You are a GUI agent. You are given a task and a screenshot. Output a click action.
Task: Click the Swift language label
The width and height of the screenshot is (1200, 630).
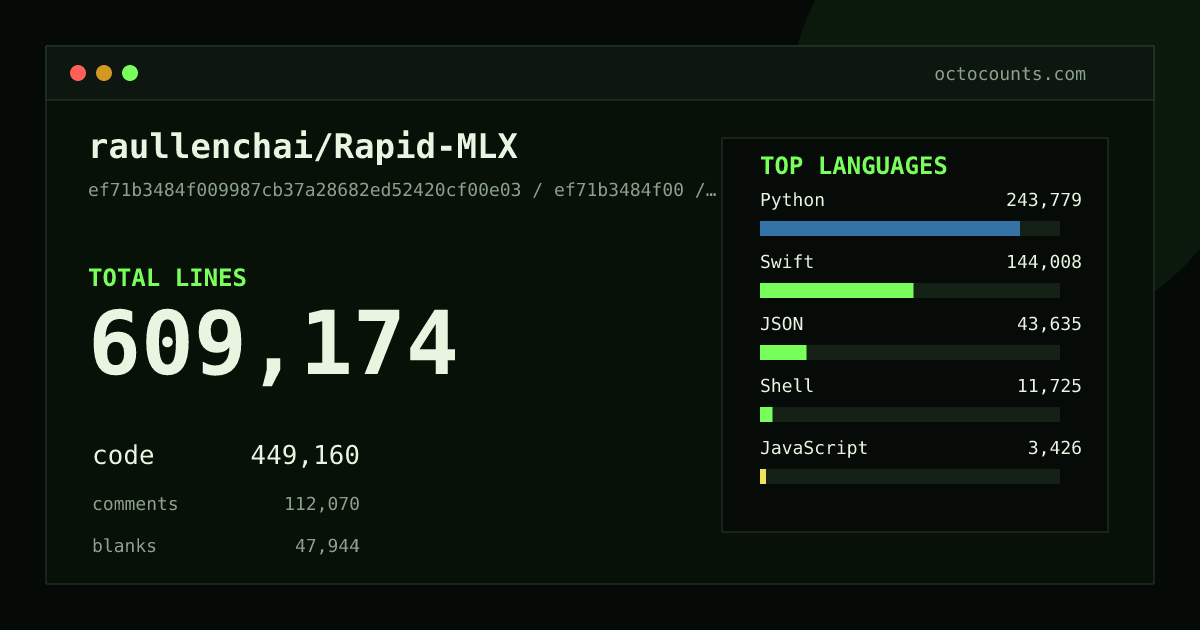(x=787, y=262)
